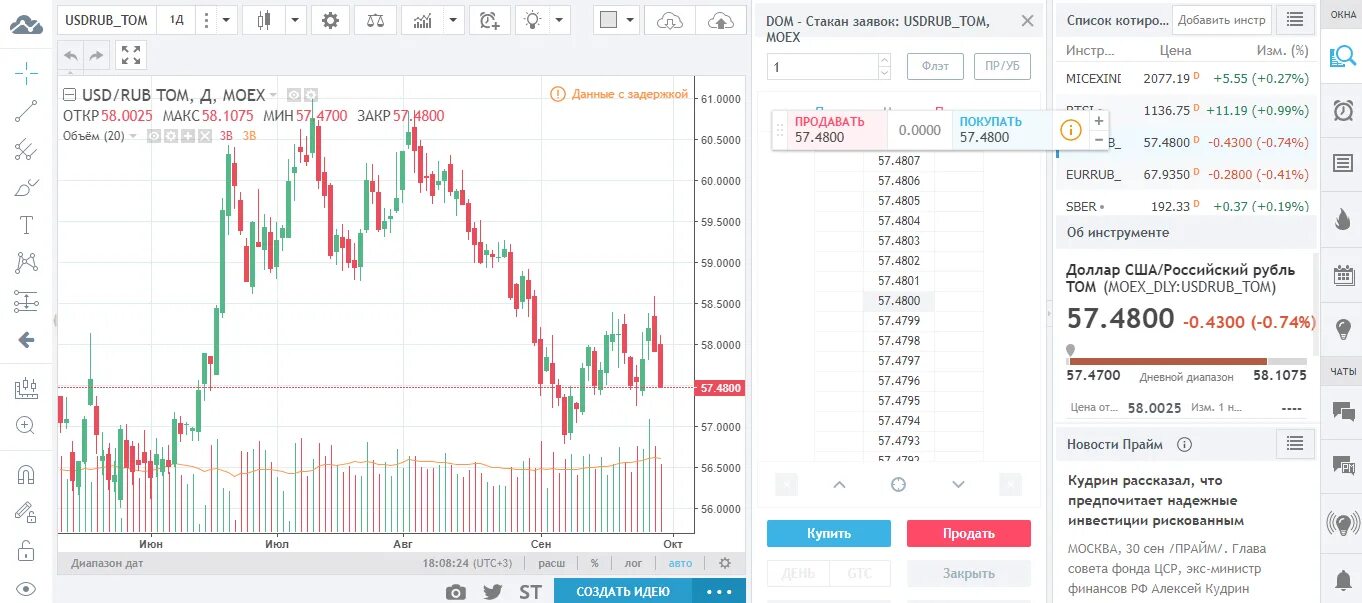Viewport: 1362px width, 603px height.
Task: Save chart layout to cloud
Action: 721,20
